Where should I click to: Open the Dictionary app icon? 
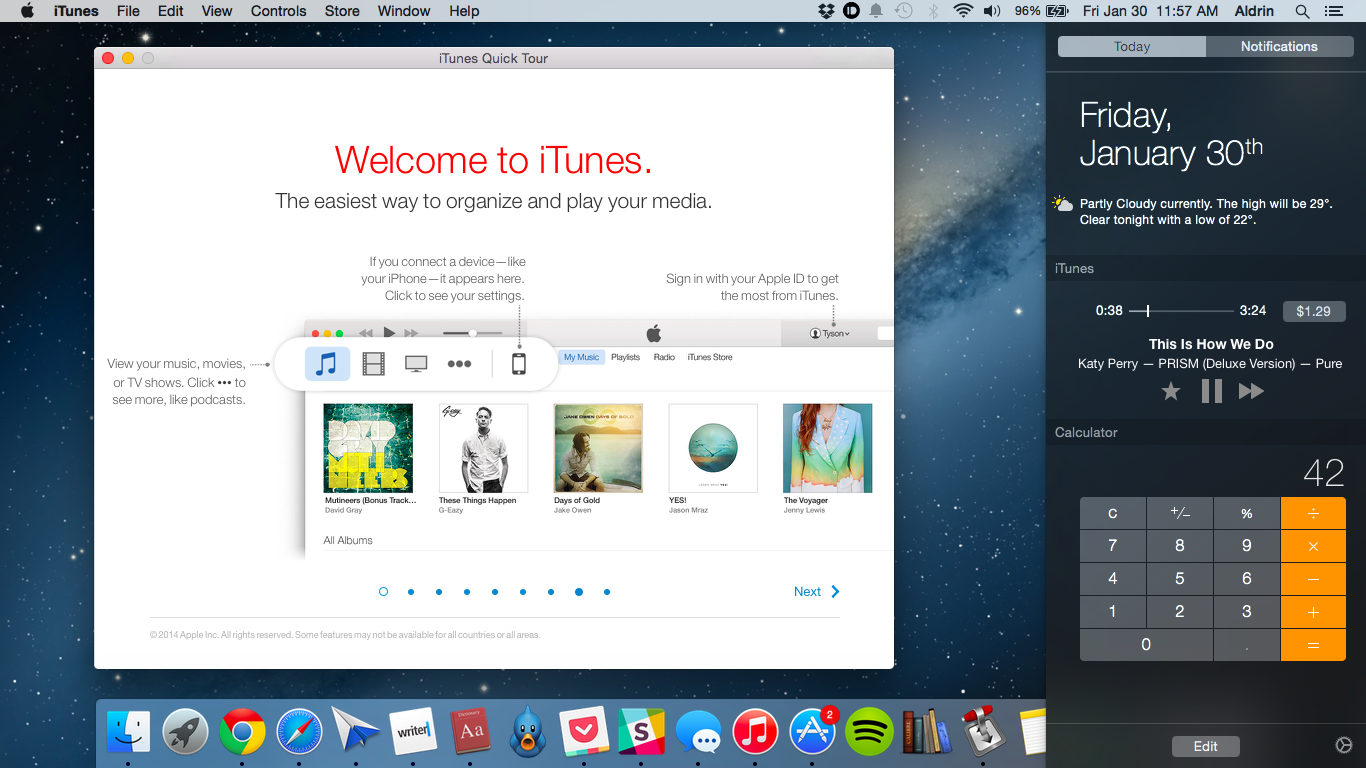coord(471,732)
